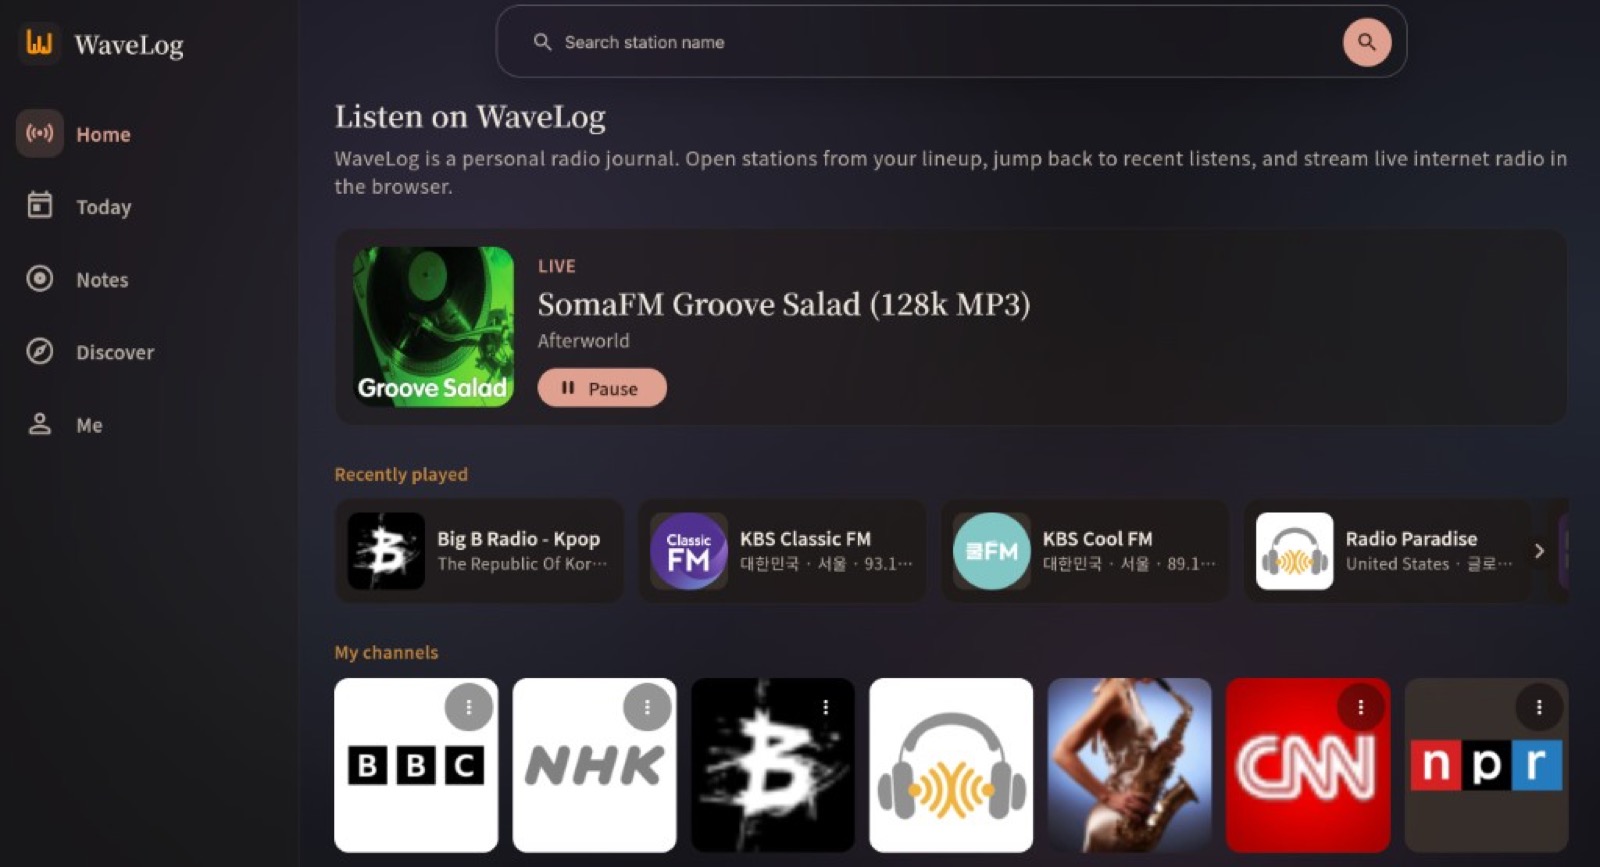Click the Radio Paradise headphones logo in Recently played
Image resolution: width=1600 pixels, height=867 pixels.
point(1294,551)
